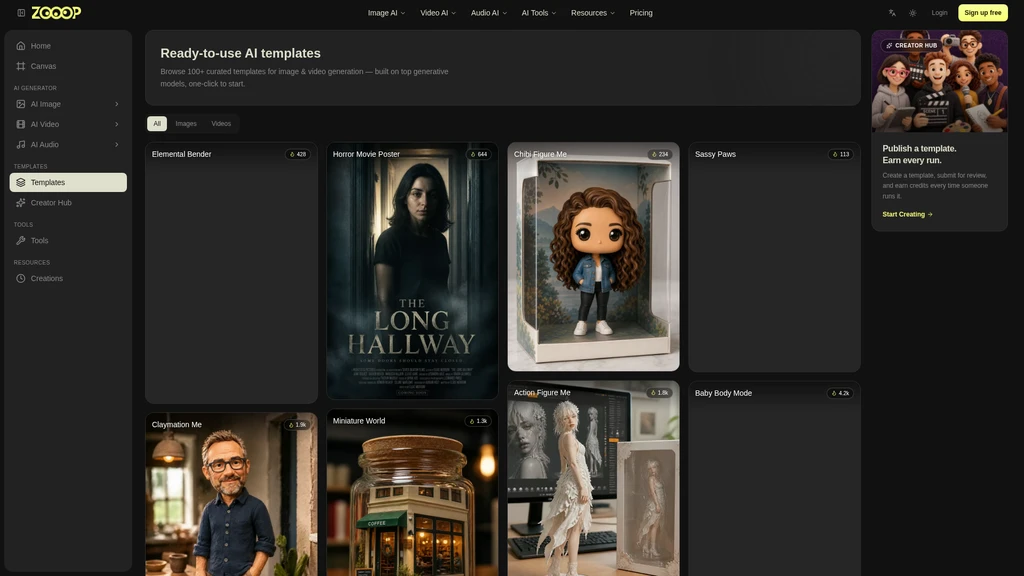
Task: Click the Home icon in sidebar
Action: 21,46
